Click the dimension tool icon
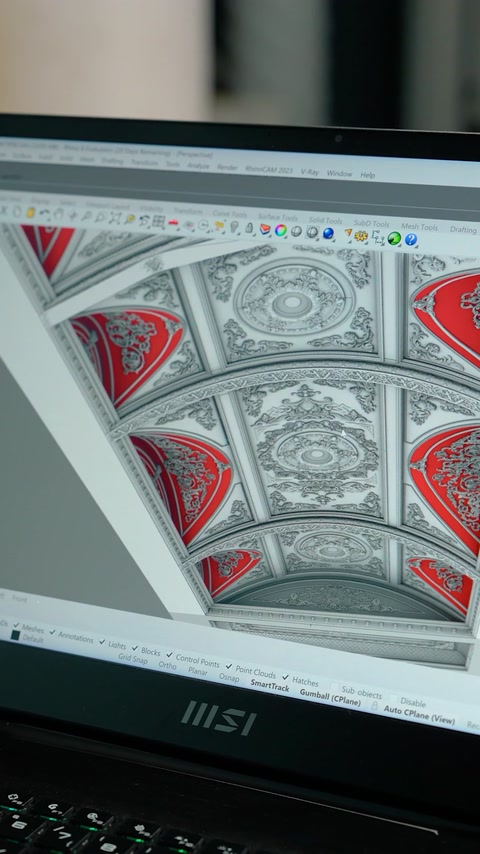Viewport: 480px width, 854px height. pos(377,237)
